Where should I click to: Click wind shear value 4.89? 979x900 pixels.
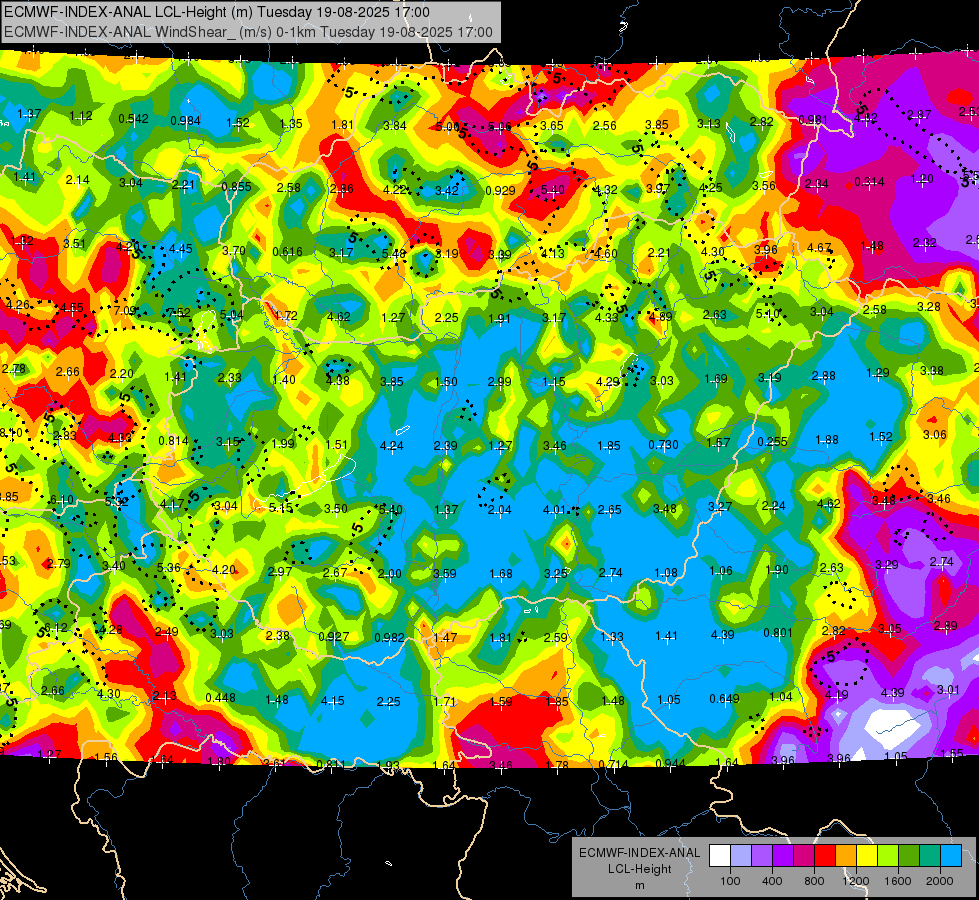click(x=661, y=316)
